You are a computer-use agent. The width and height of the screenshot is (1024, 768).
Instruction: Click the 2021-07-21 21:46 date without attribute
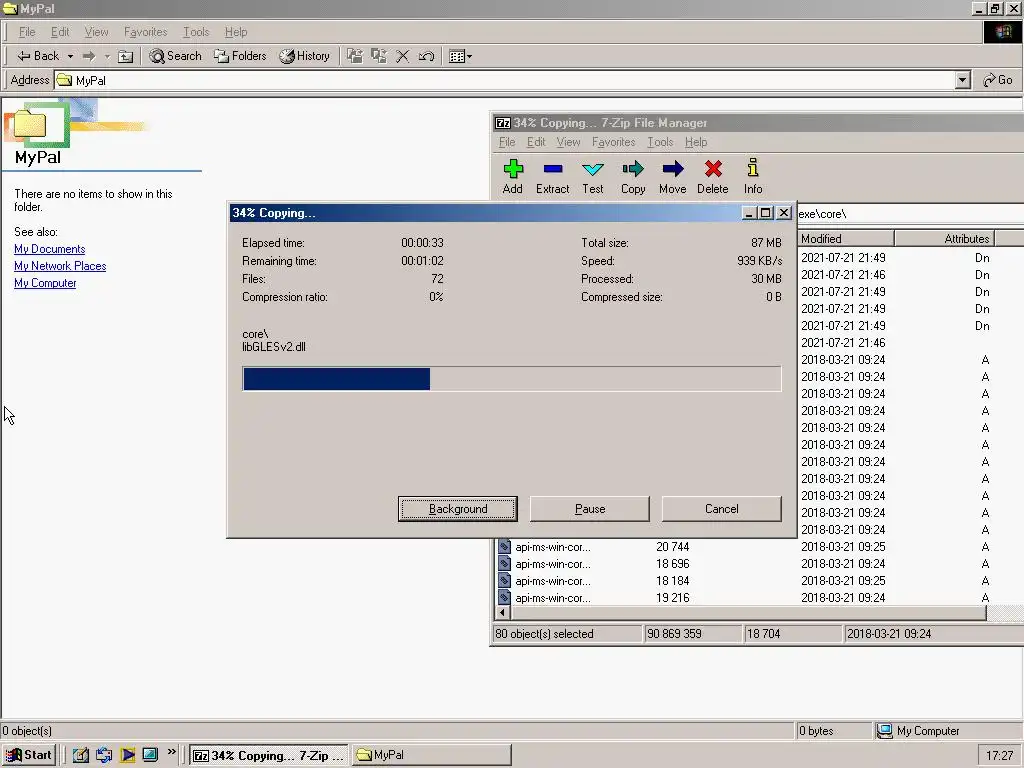[x=843, y=342]
